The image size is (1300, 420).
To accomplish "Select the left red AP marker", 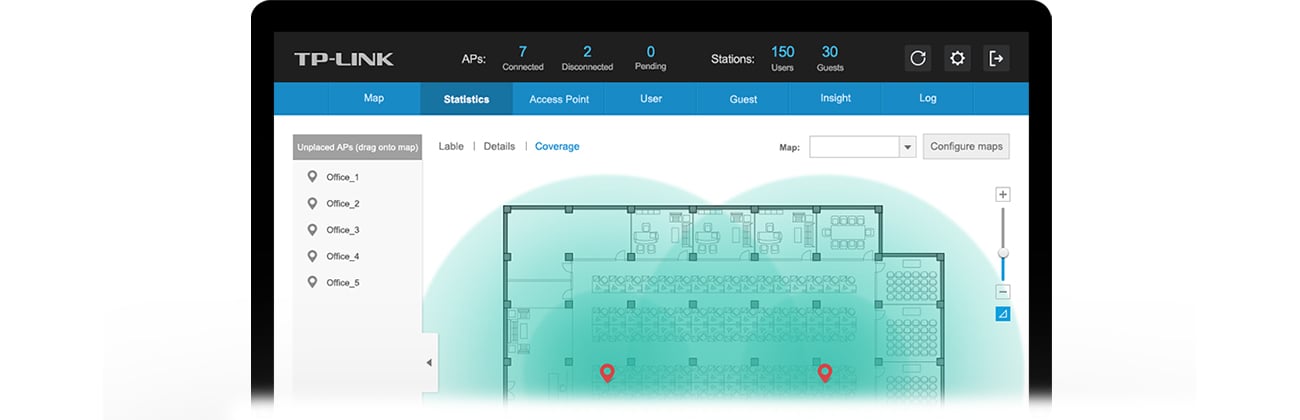I will coord(606,373).
